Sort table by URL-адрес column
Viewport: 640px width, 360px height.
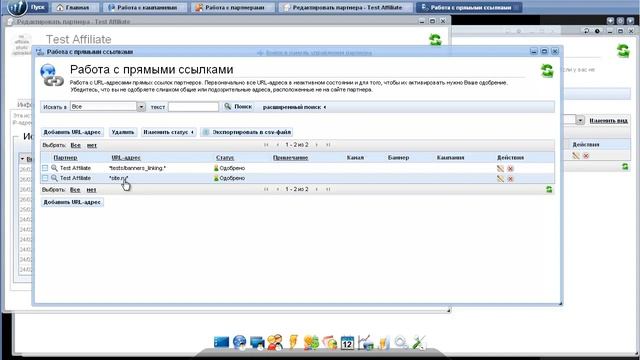[126, 158]
